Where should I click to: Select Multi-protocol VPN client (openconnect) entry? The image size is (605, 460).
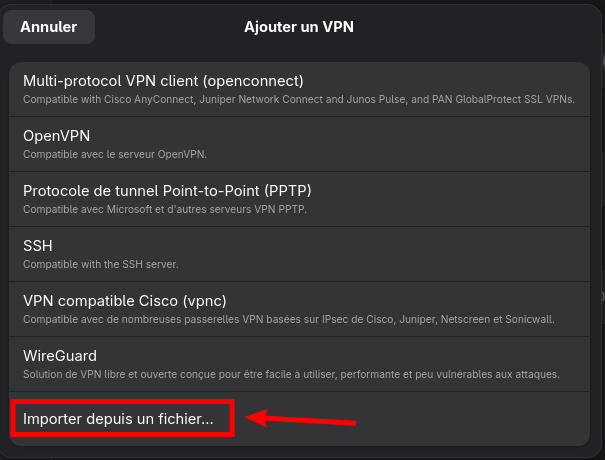click(299, 89)
